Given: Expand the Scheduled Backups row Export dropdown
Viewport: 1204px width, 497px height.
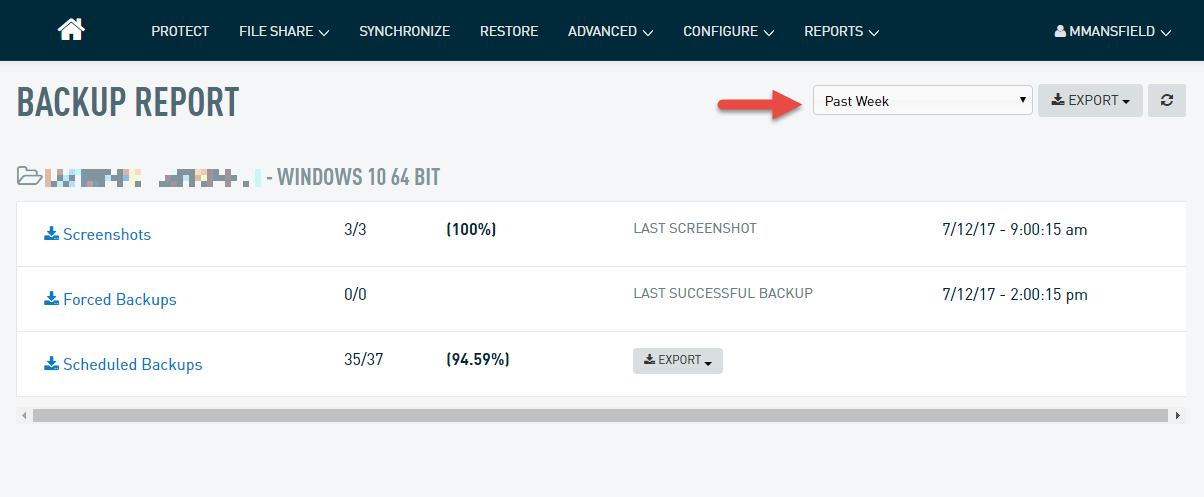Looking at the screenshot, I should [x=677, y=360].
